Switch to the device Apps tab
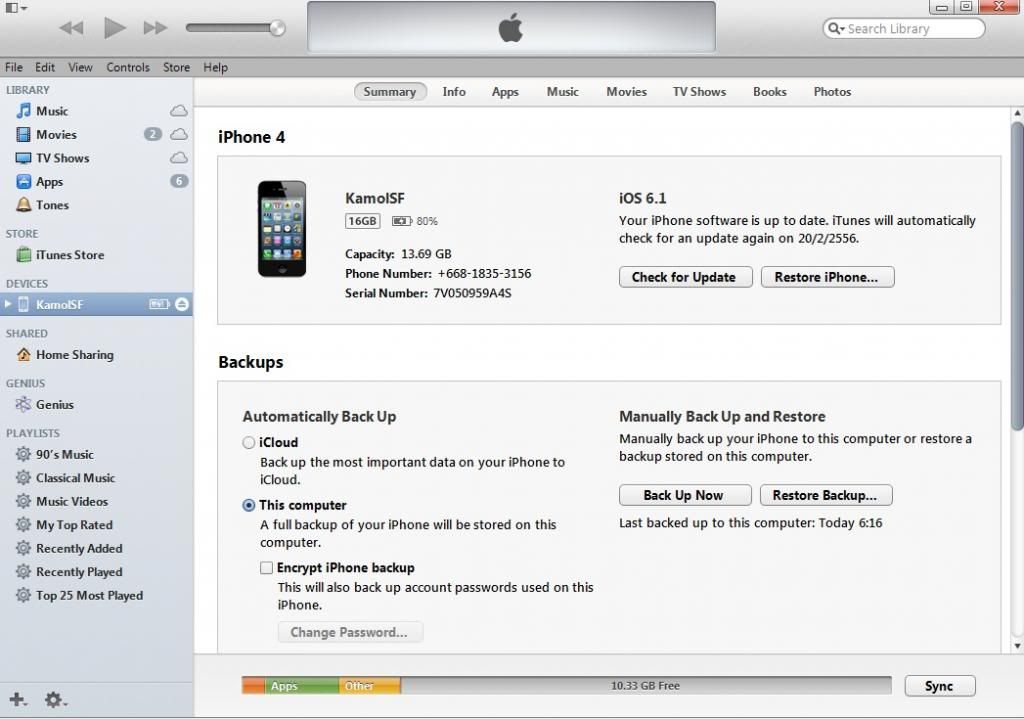 (505, 92)
